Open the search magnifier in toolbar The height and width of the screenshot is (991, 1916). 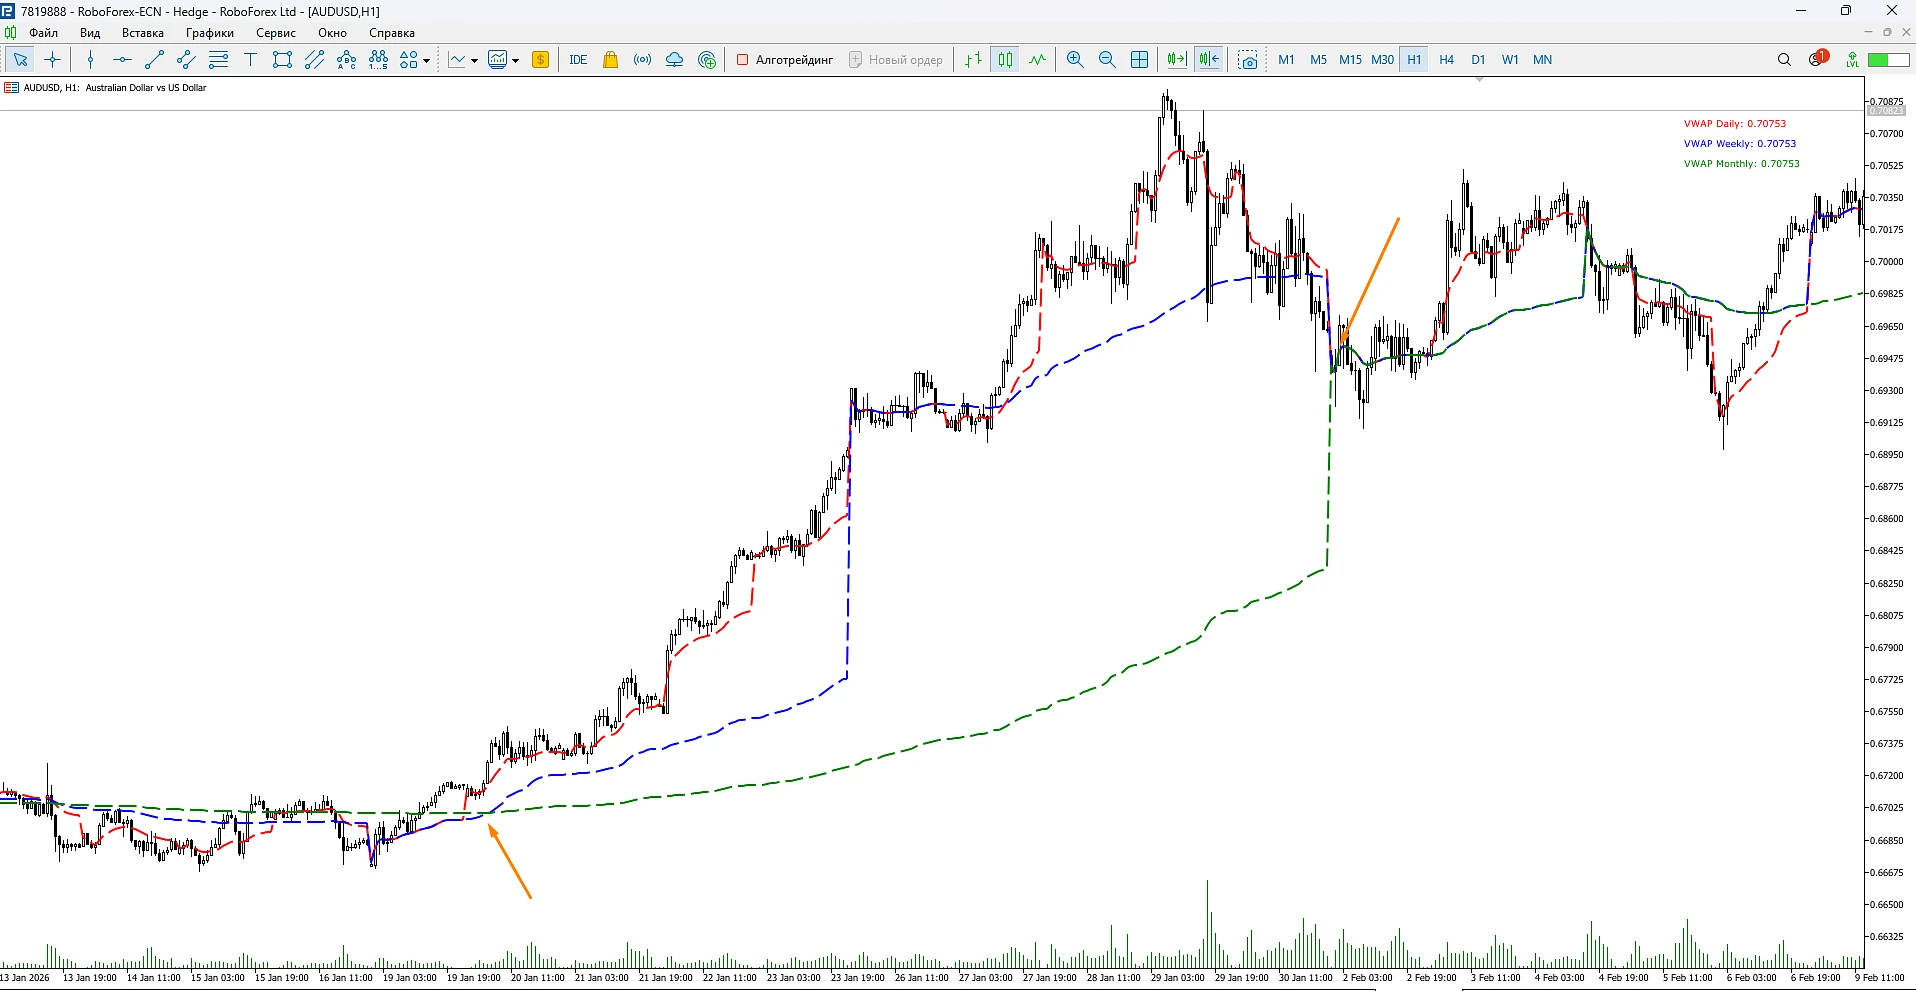[x=1784, y=60]
